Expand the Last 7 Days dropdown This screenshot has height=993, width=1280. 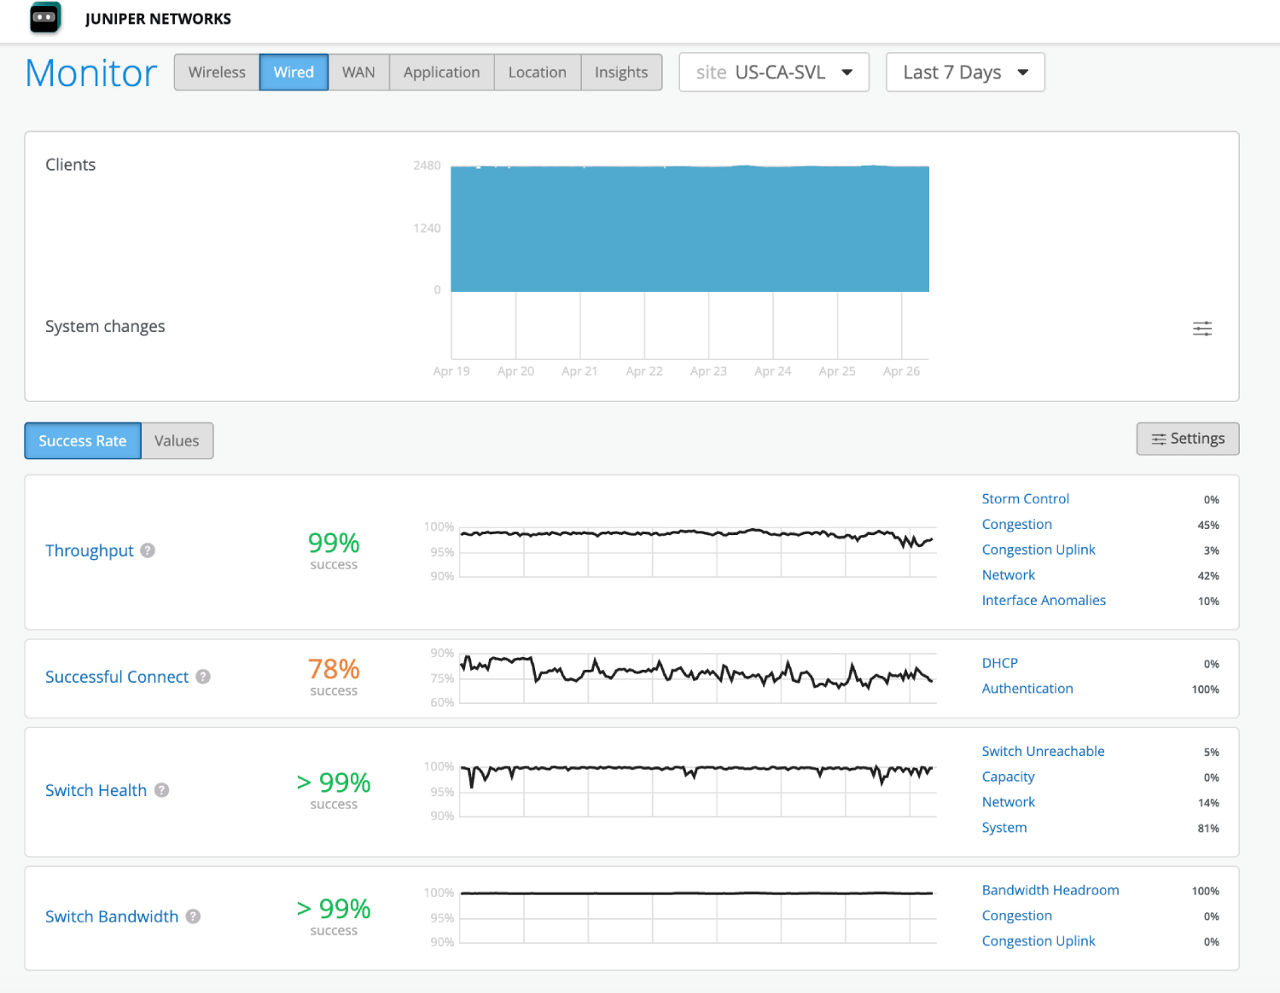click(963, 72)
